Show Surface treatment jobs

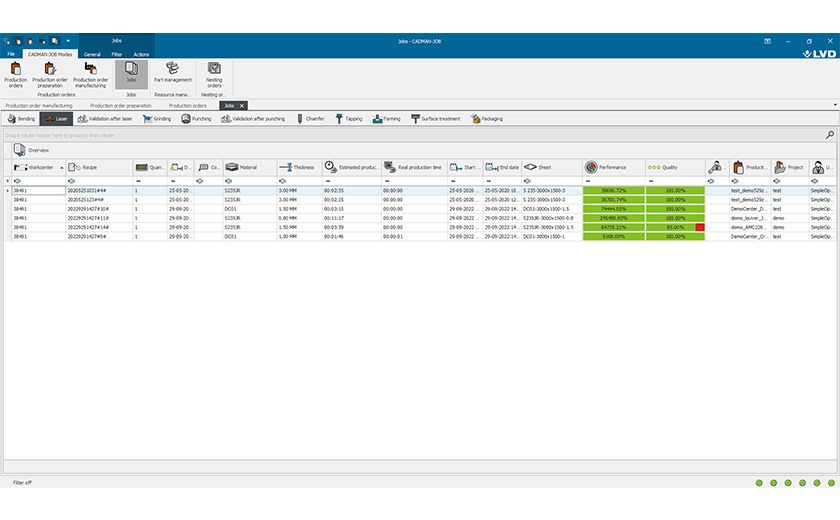[436, 119]
